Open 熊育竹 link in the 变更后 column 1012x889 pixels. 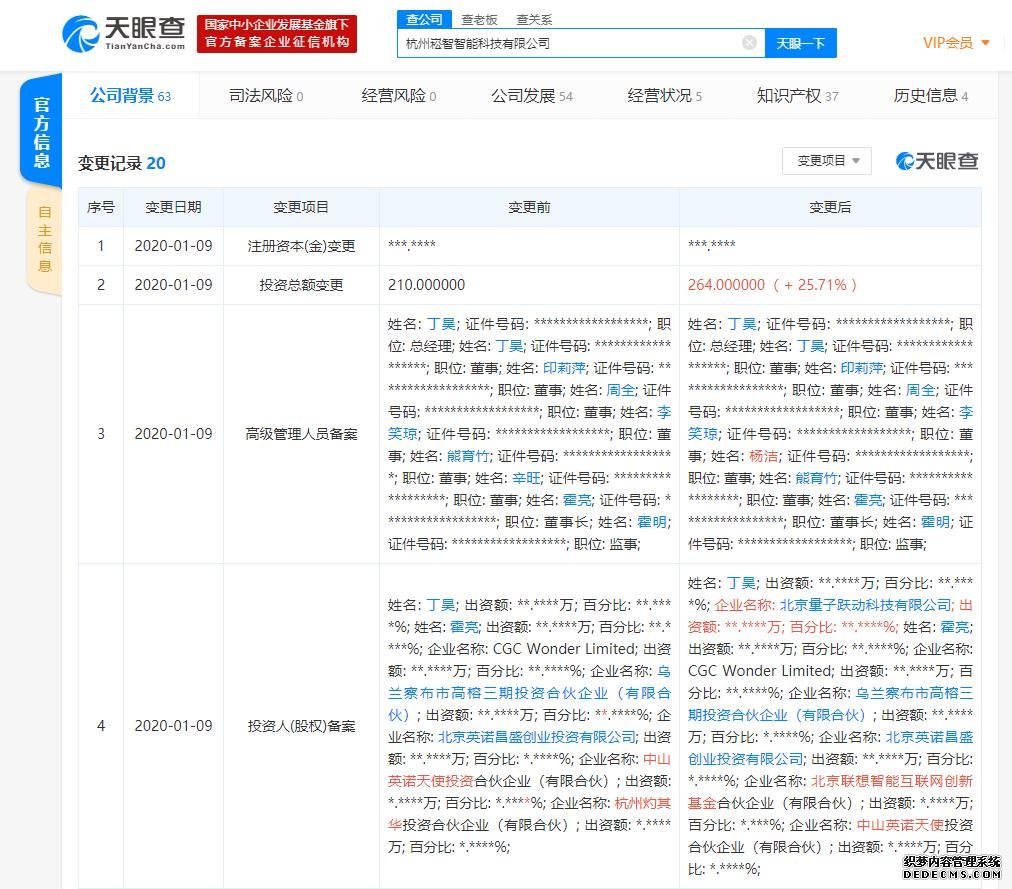tap(816, 478)
